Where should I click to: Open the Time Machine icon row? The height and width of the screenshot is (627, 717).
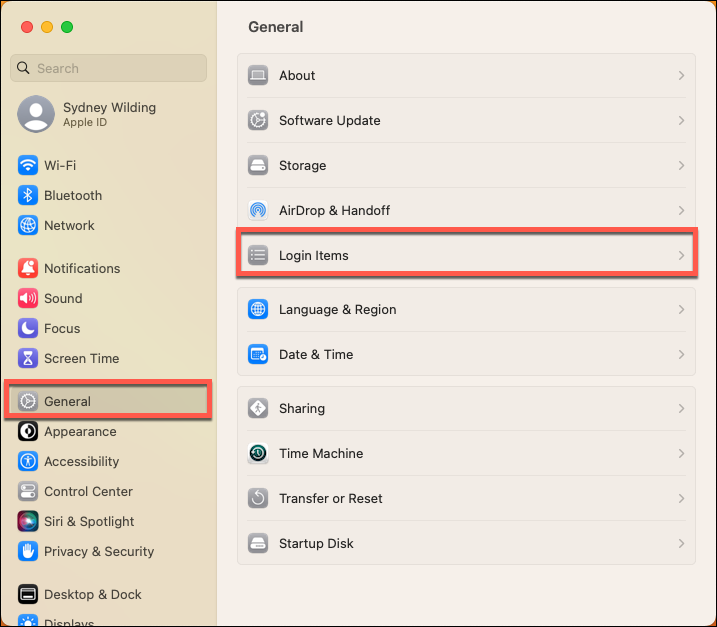(466, 453)
